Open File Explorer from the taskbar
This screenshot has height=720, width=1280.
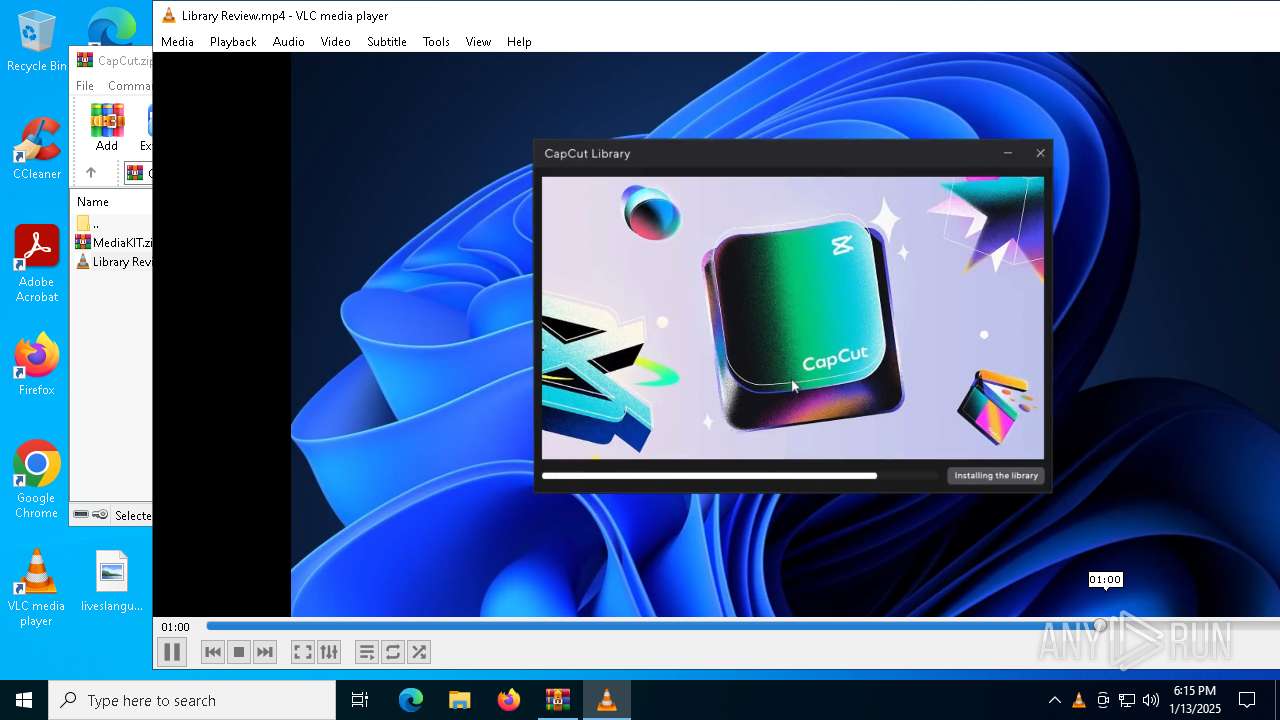tap(460, 700)
